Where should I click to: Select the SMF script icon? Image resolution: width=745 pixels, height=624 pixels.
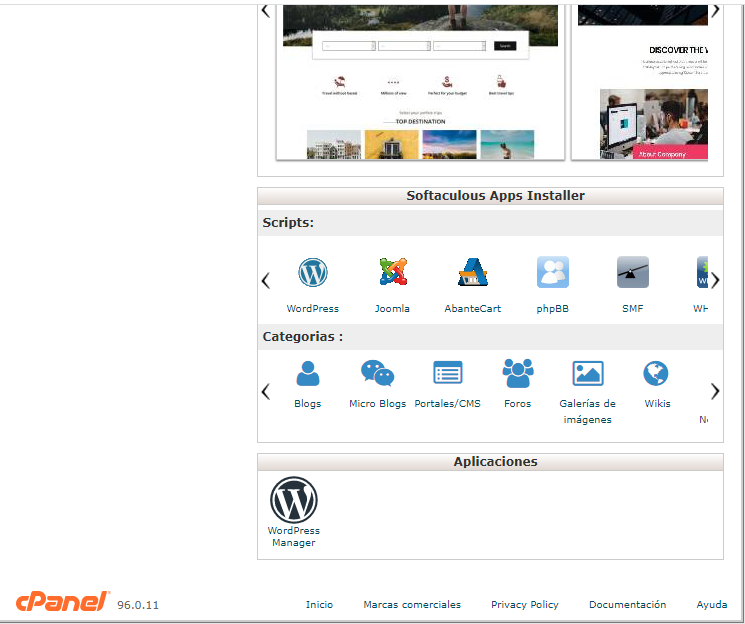(x=632, y=273)
